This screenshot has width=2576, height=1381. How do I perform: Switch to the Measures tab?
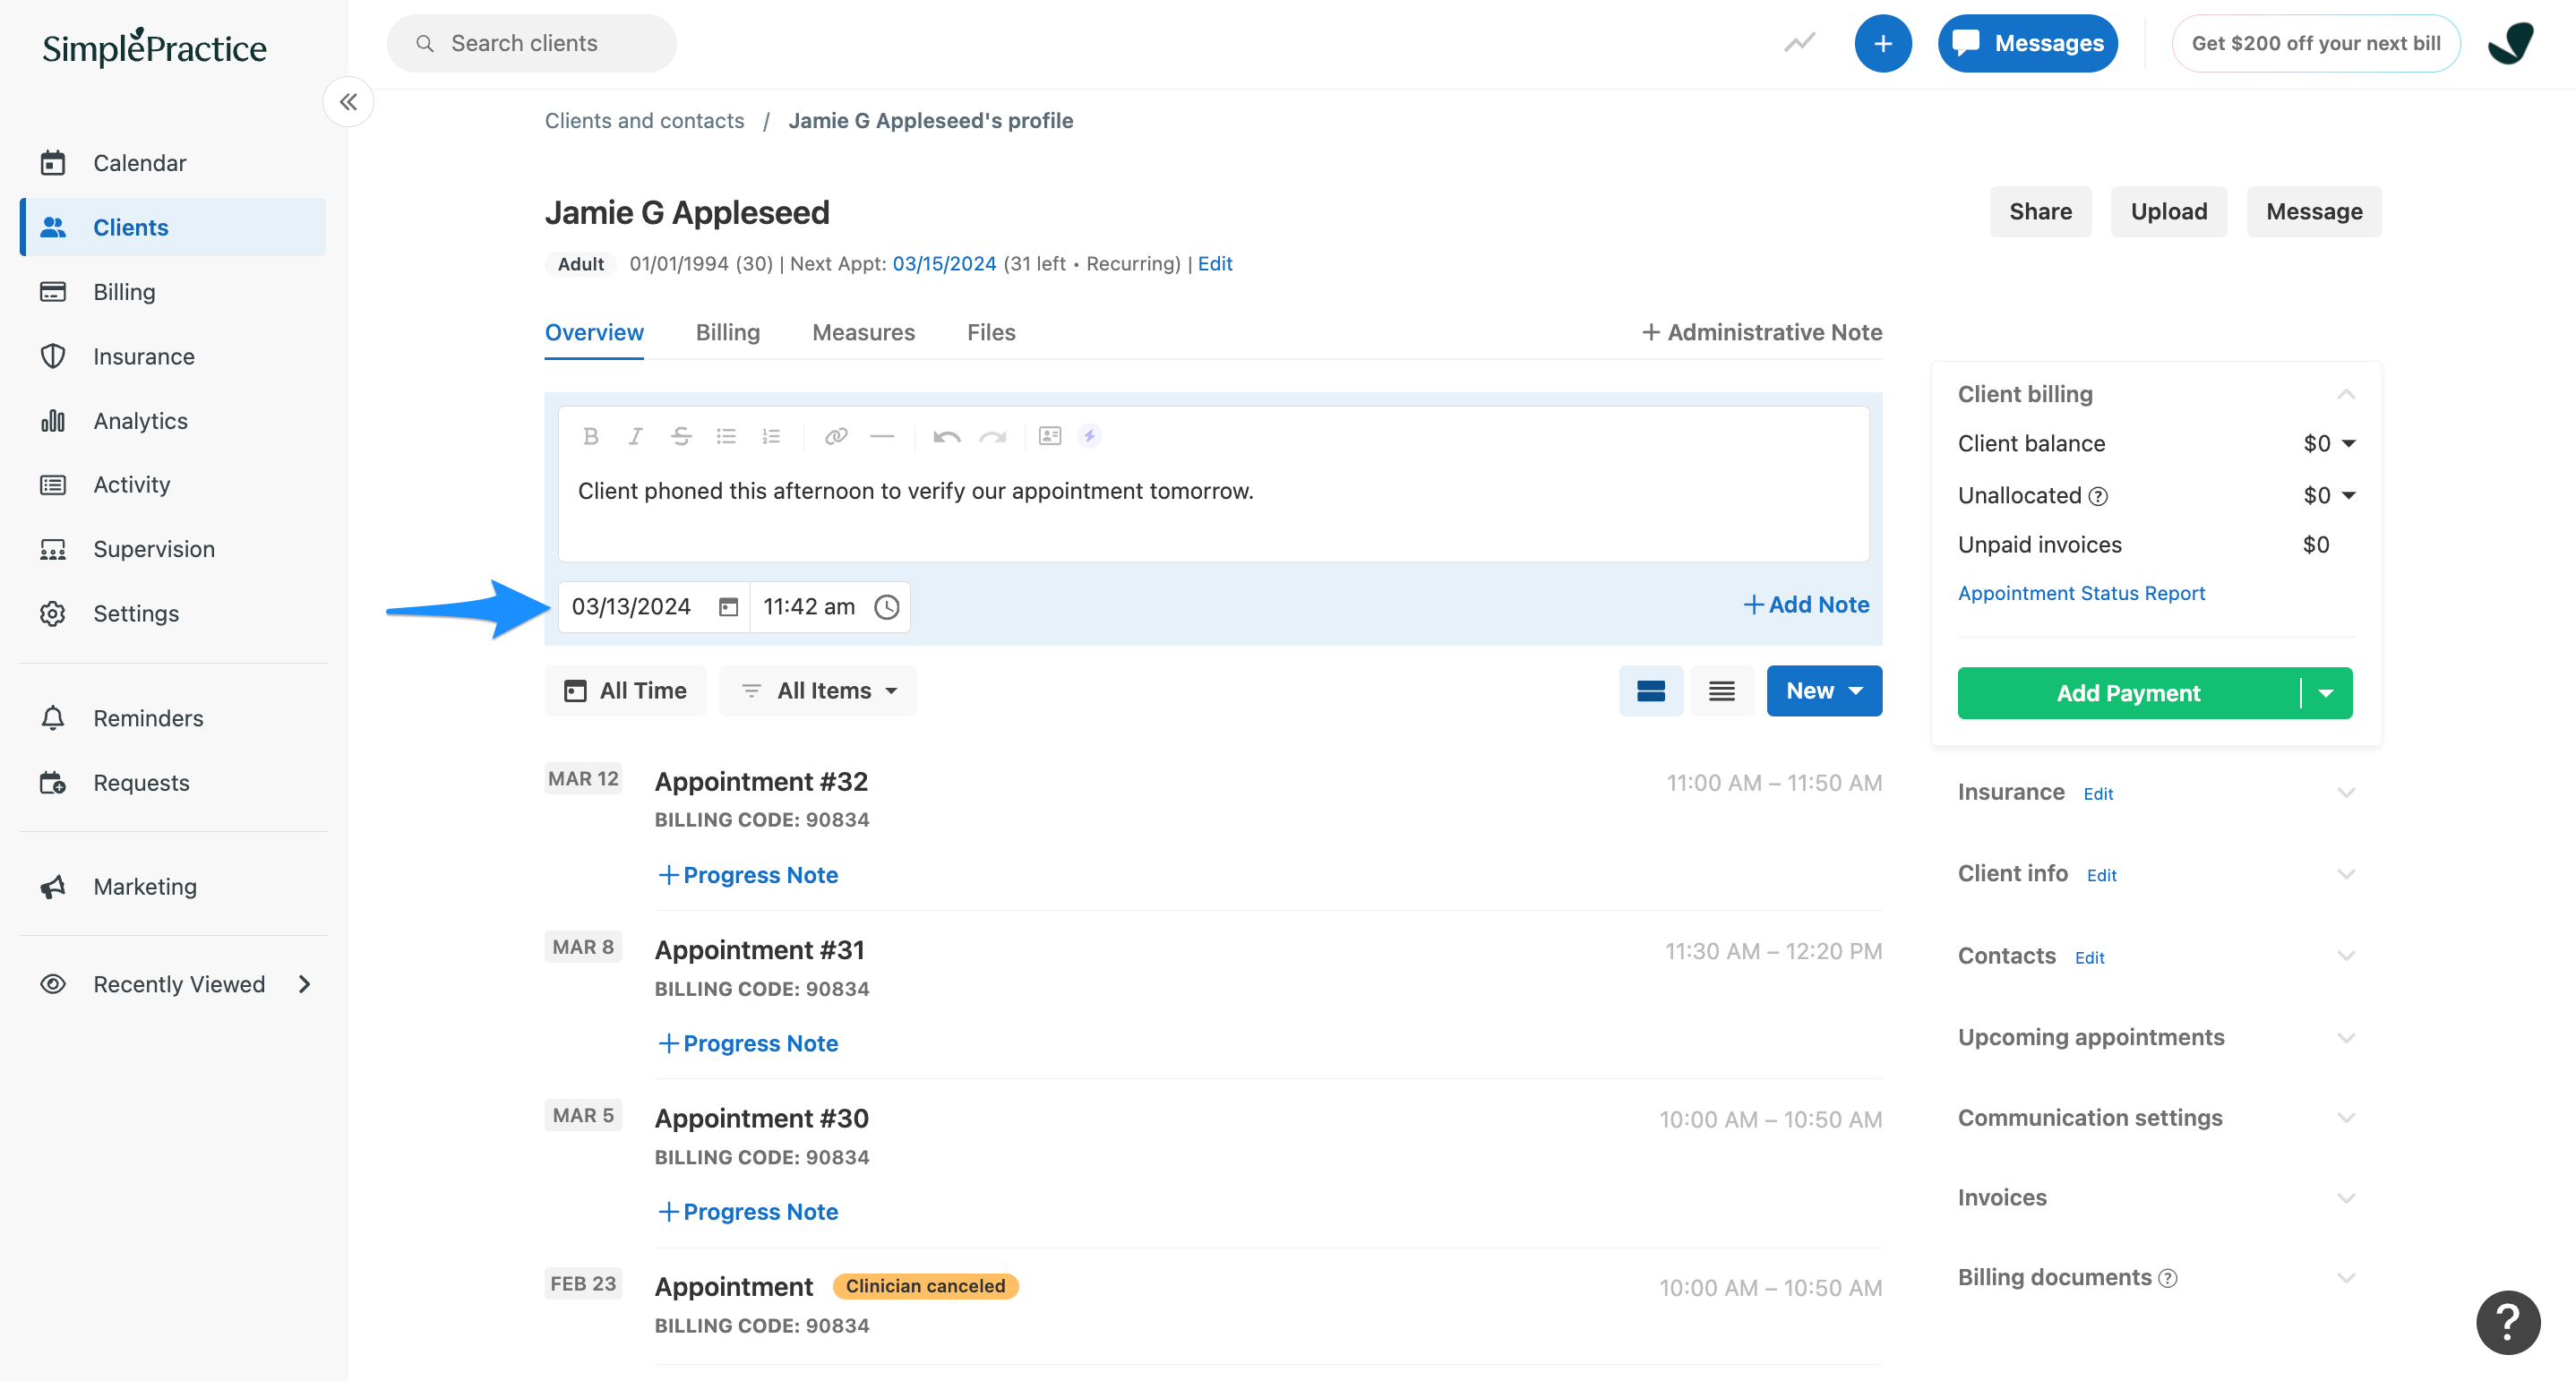(x=863, y=332)
